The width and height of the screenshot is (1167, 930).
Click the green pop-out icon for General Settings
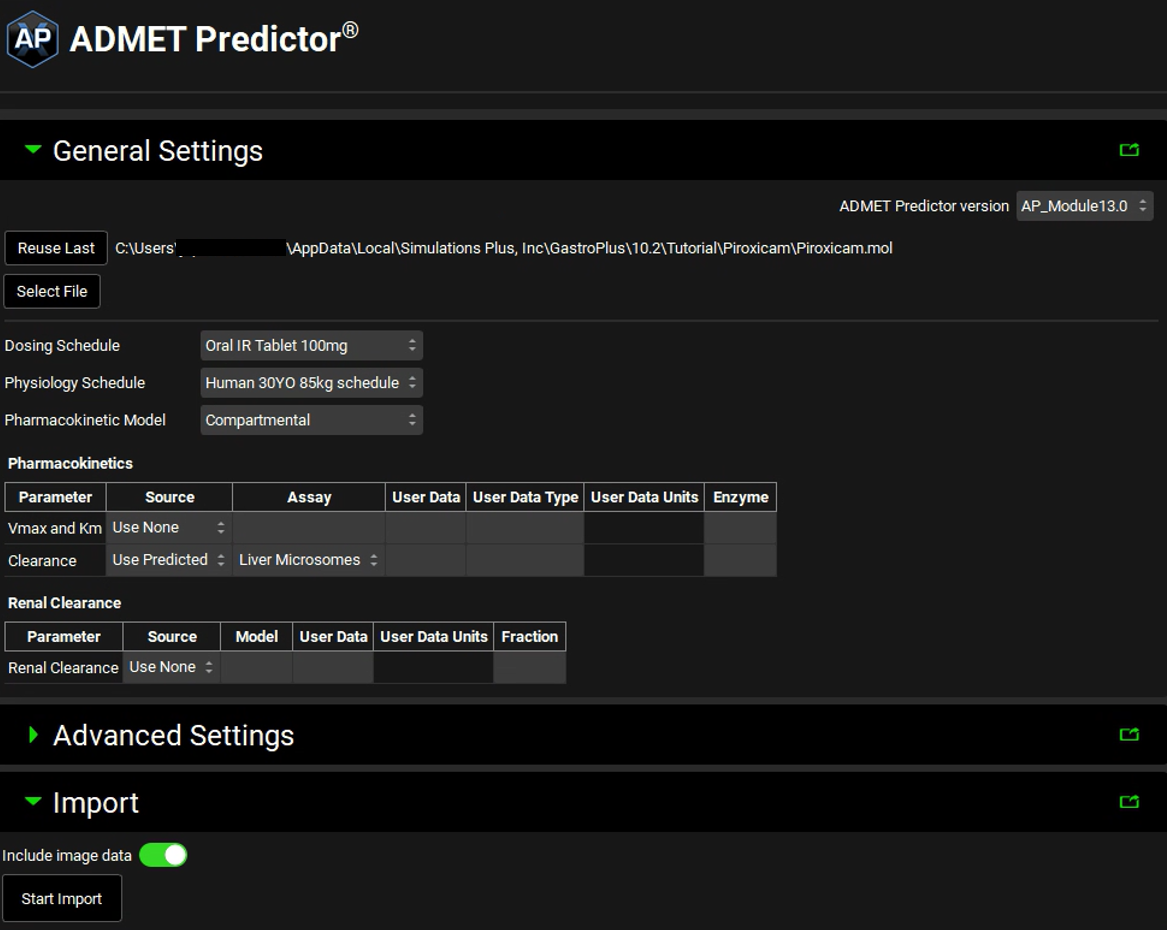pyautogui.click(x=1129, y=150)
